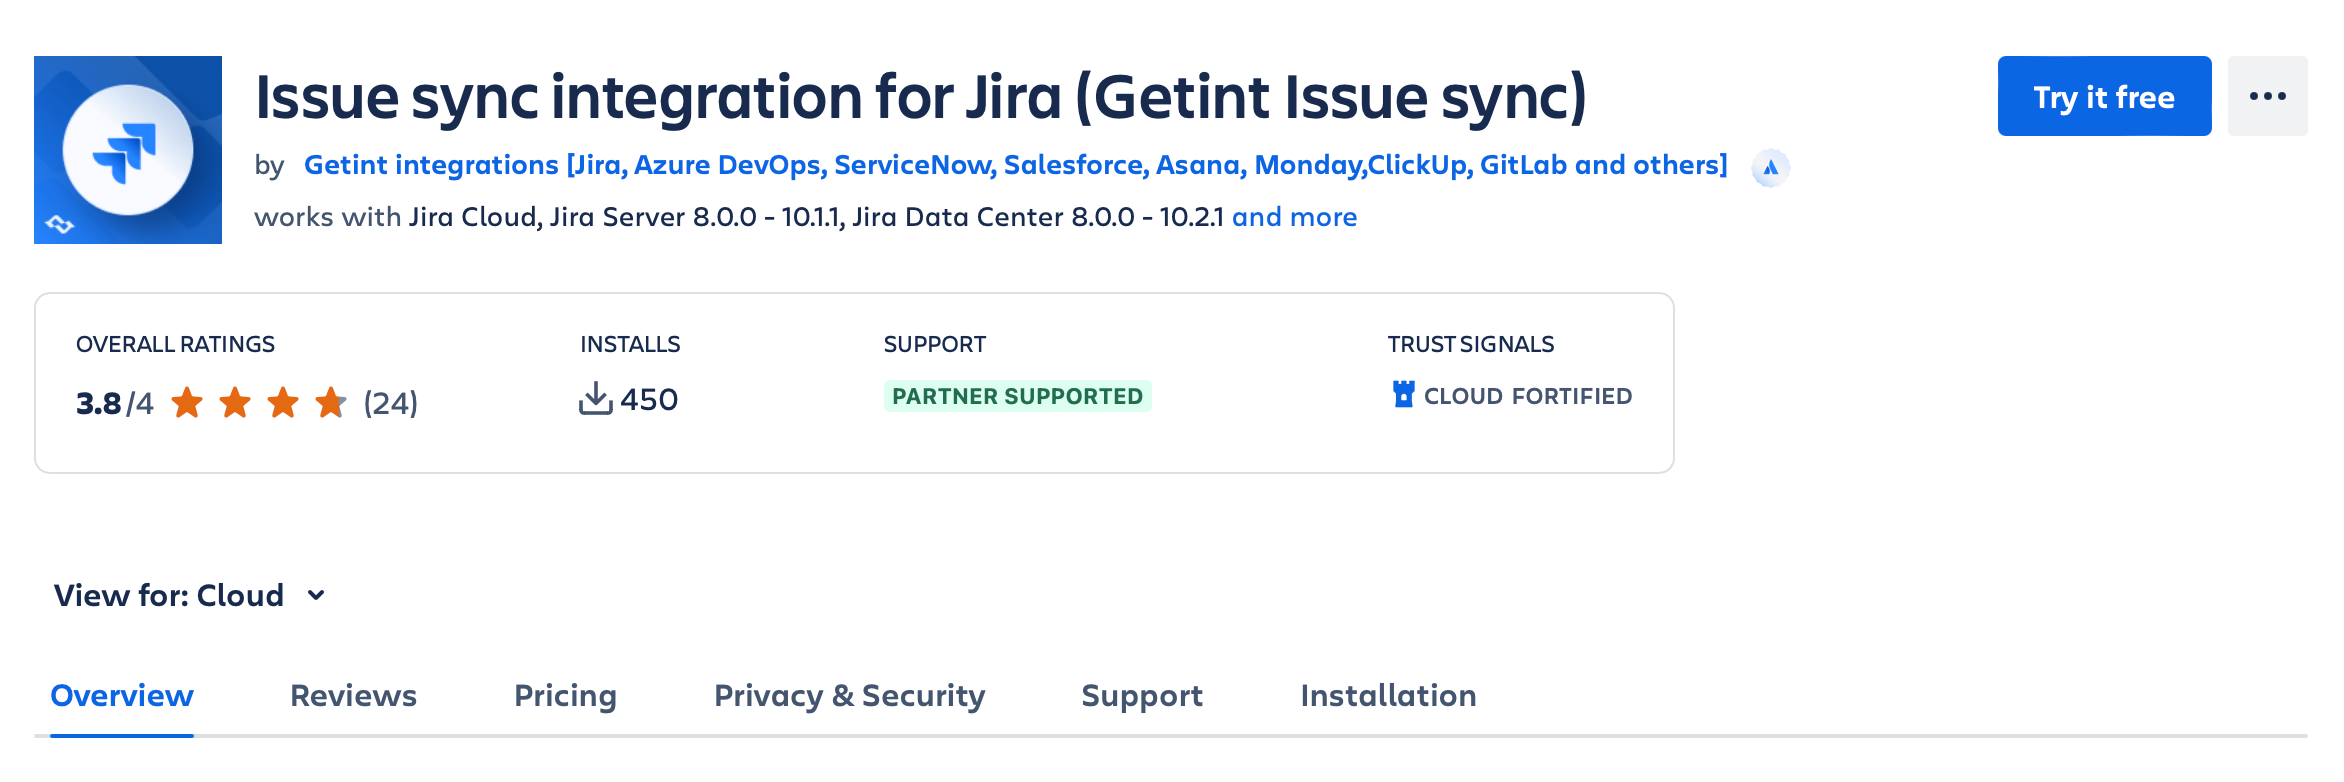Select the Overview tab
The image size is (2344, 782).
point(122,695)
